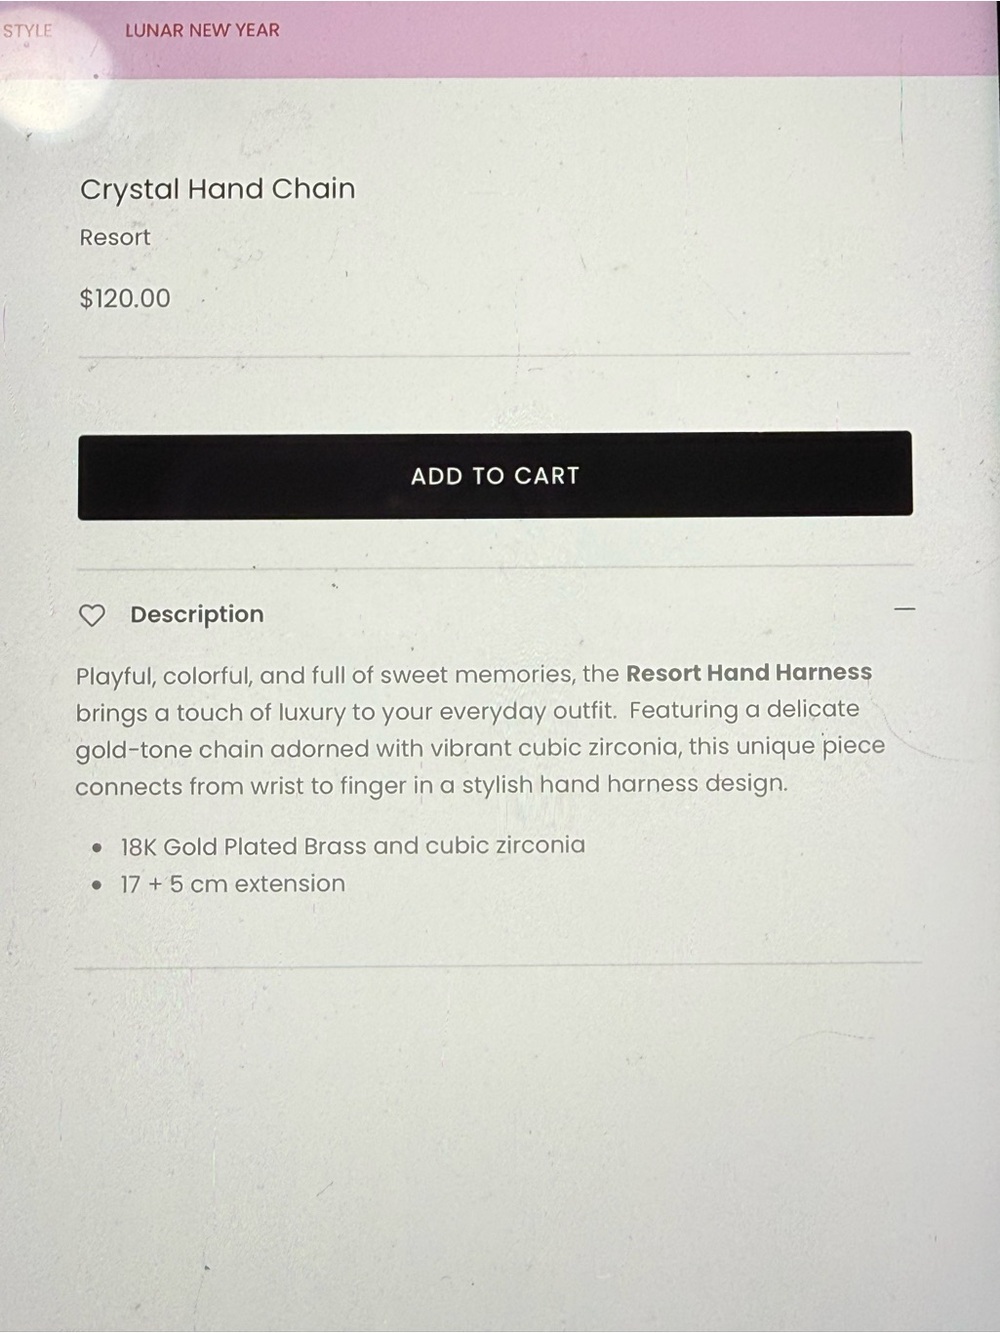Click the bullet dot before 18K Gold
This screenshot has width=1000, height=1333.
click(97, 849)
